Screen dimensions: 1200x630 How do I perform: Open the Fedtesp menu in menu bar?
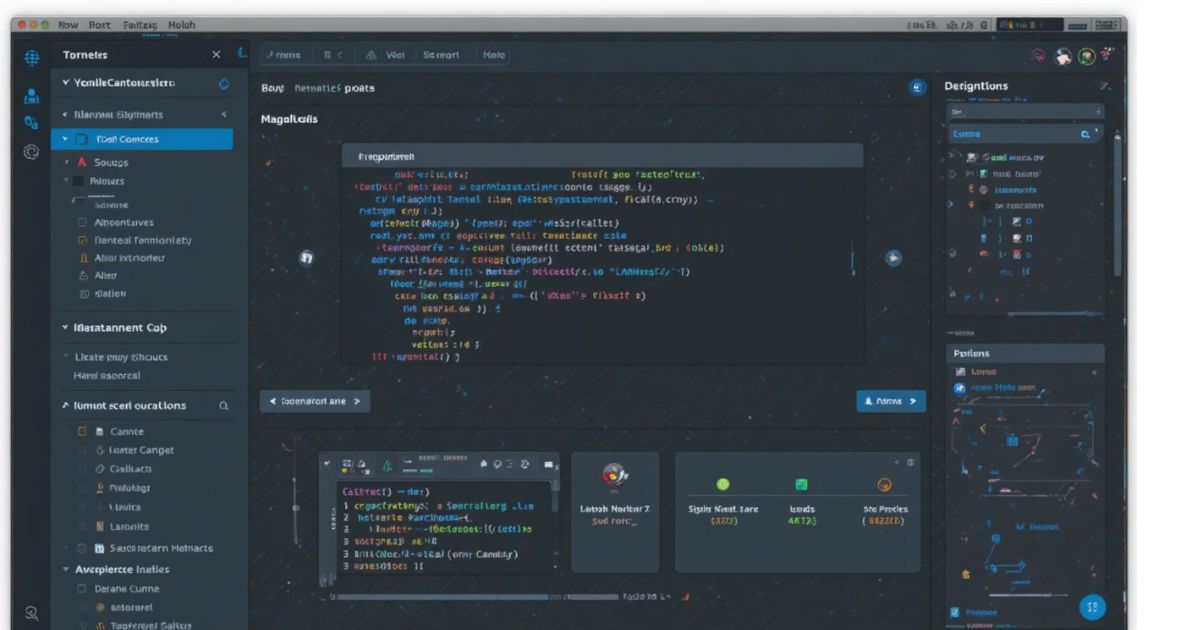pyautogui.click(x=140, y=24)
